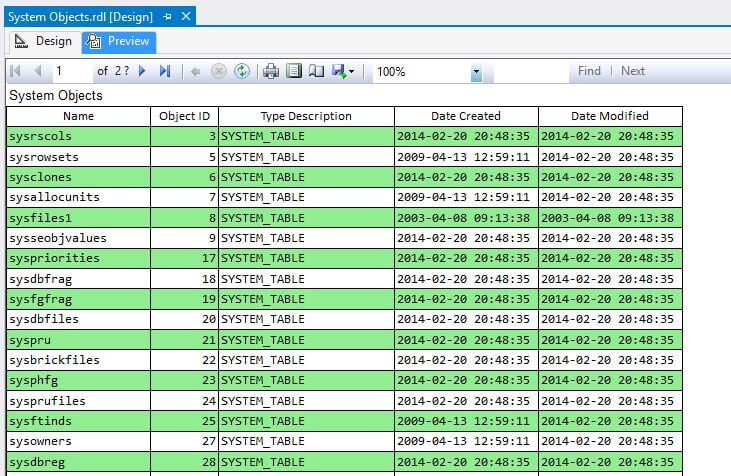Viewport: 731px width, 476px height.
Task: Click Object ID 3 cell
Action: [x=185, y=136]
